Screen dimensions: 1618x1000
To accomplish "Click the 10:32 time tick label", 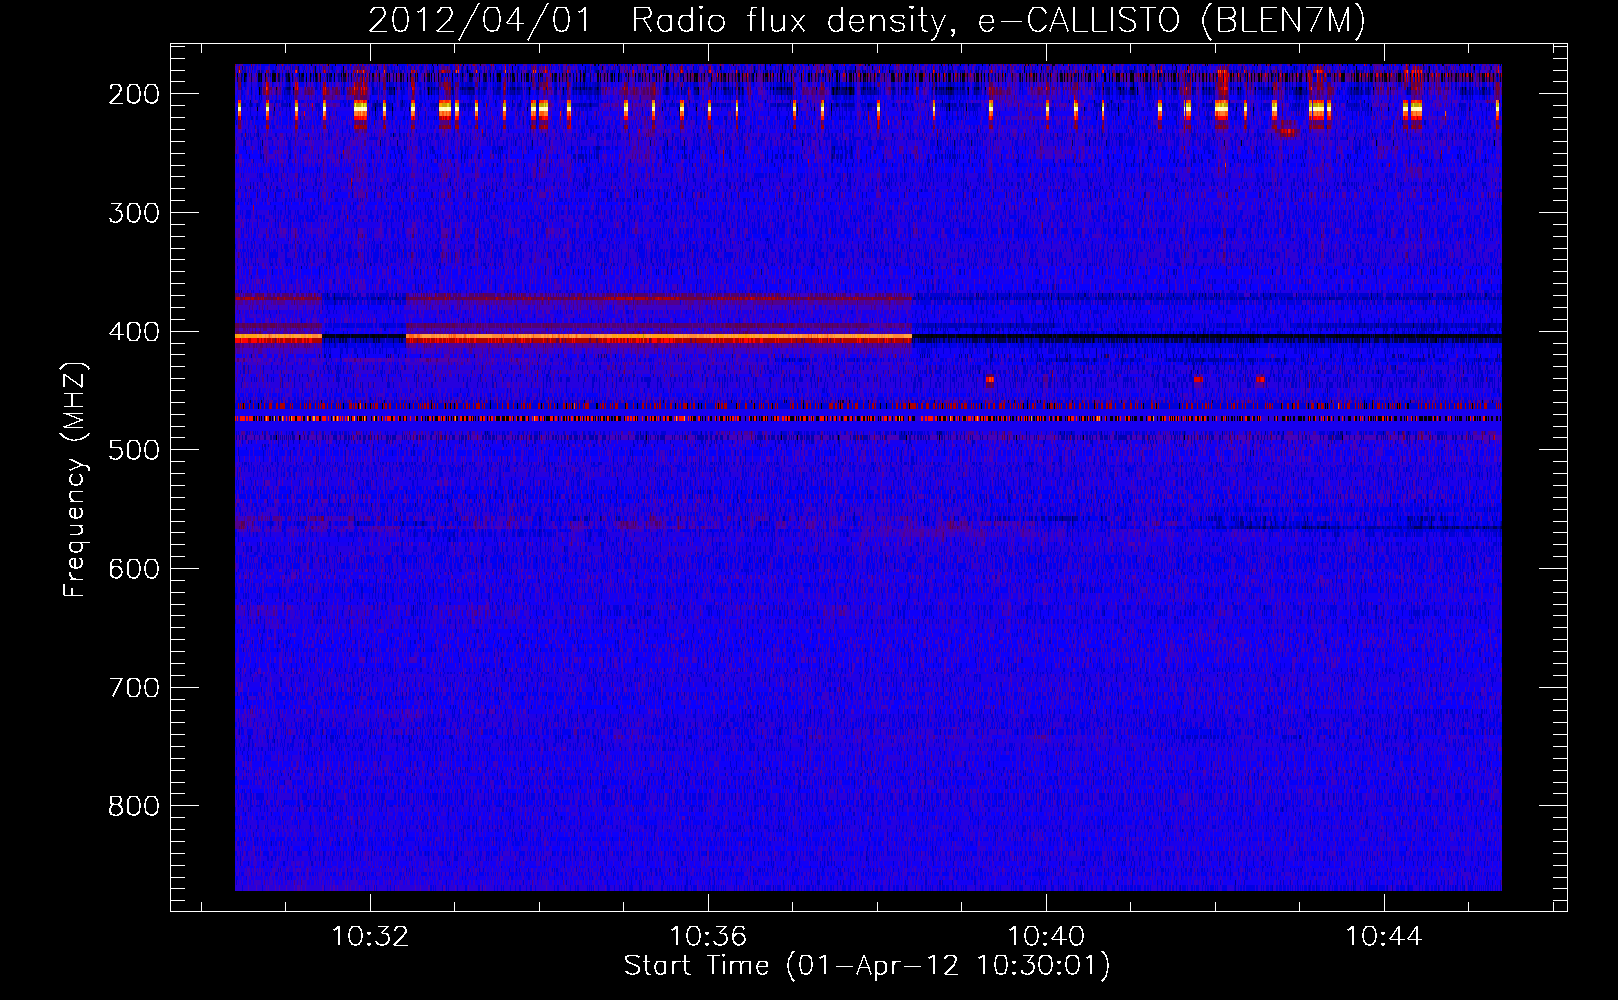I will click(370, 937).
